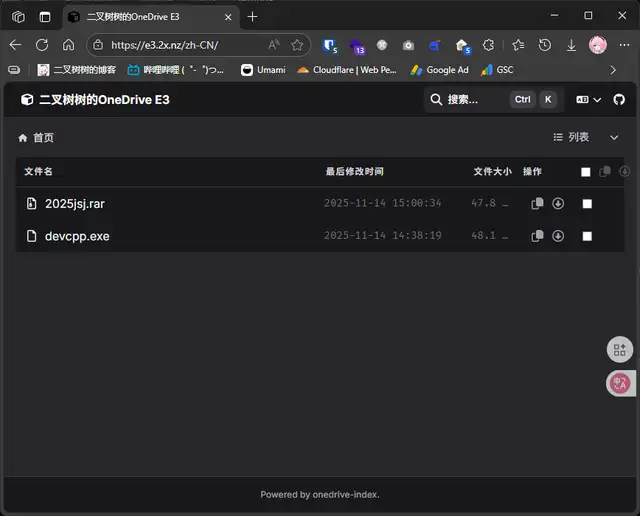Screen dimensions: 640x516
Task: Click the browser refresh button
Action: pyautogui.click(x=42, y=45)
